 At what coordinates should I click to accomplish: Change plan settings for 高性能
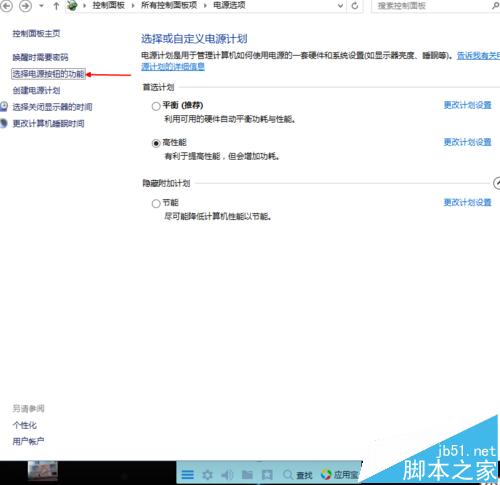click(467, 142)
